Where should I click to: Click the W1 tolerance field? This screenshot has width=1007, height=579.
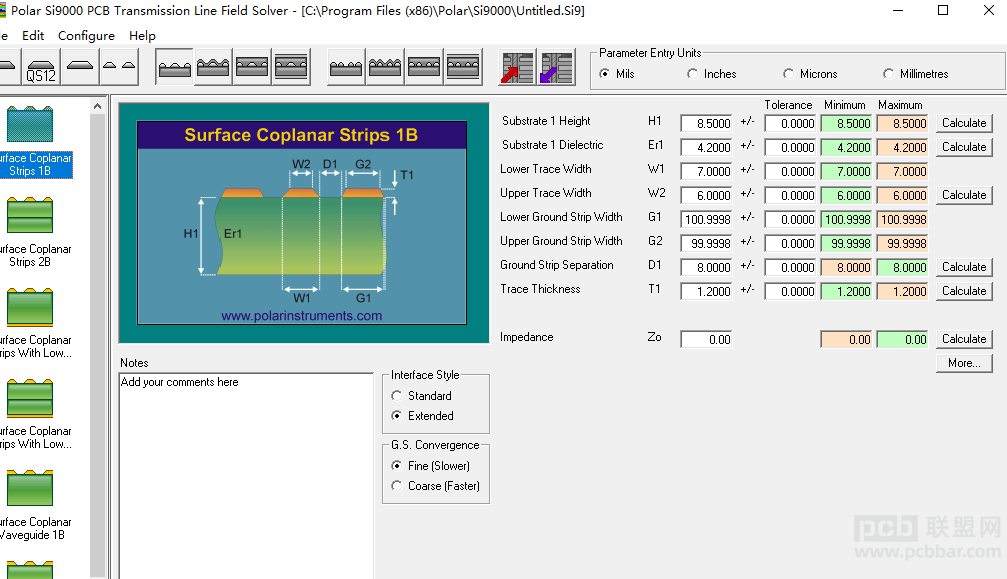(791, 171)
